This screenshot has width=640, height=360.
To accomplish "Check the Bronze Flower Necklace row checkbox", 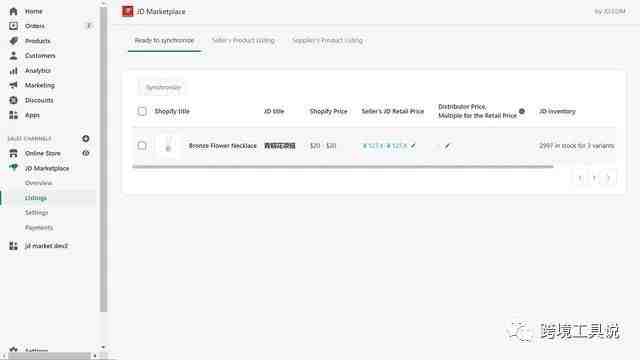I will point(142,145).
